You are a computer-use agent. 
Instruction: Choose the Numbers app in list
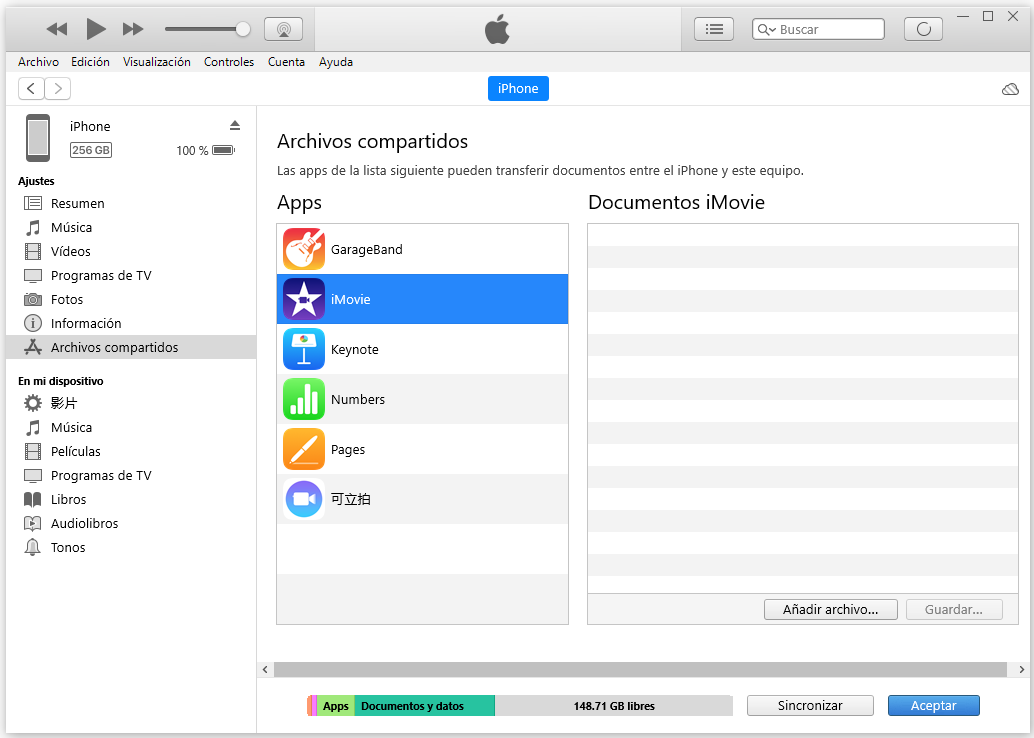357,399
